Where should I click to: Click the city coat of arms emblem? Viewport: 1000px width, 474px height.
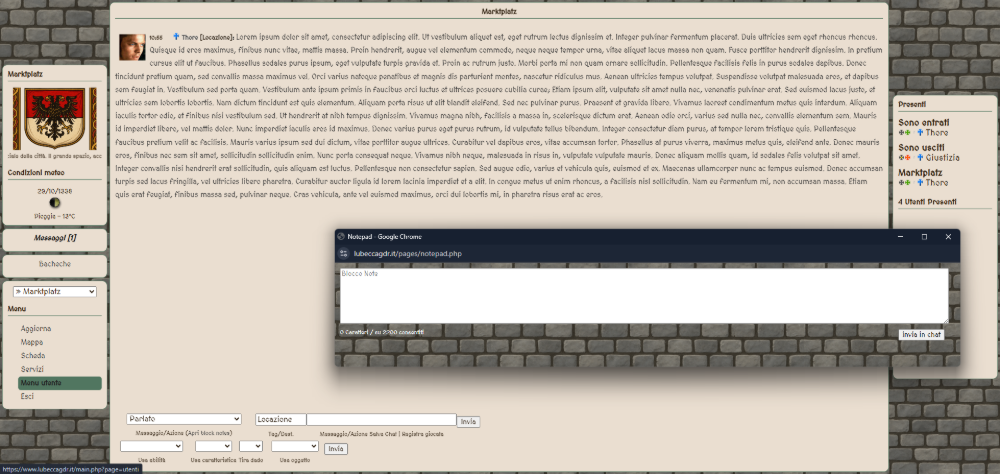[53, 118]
